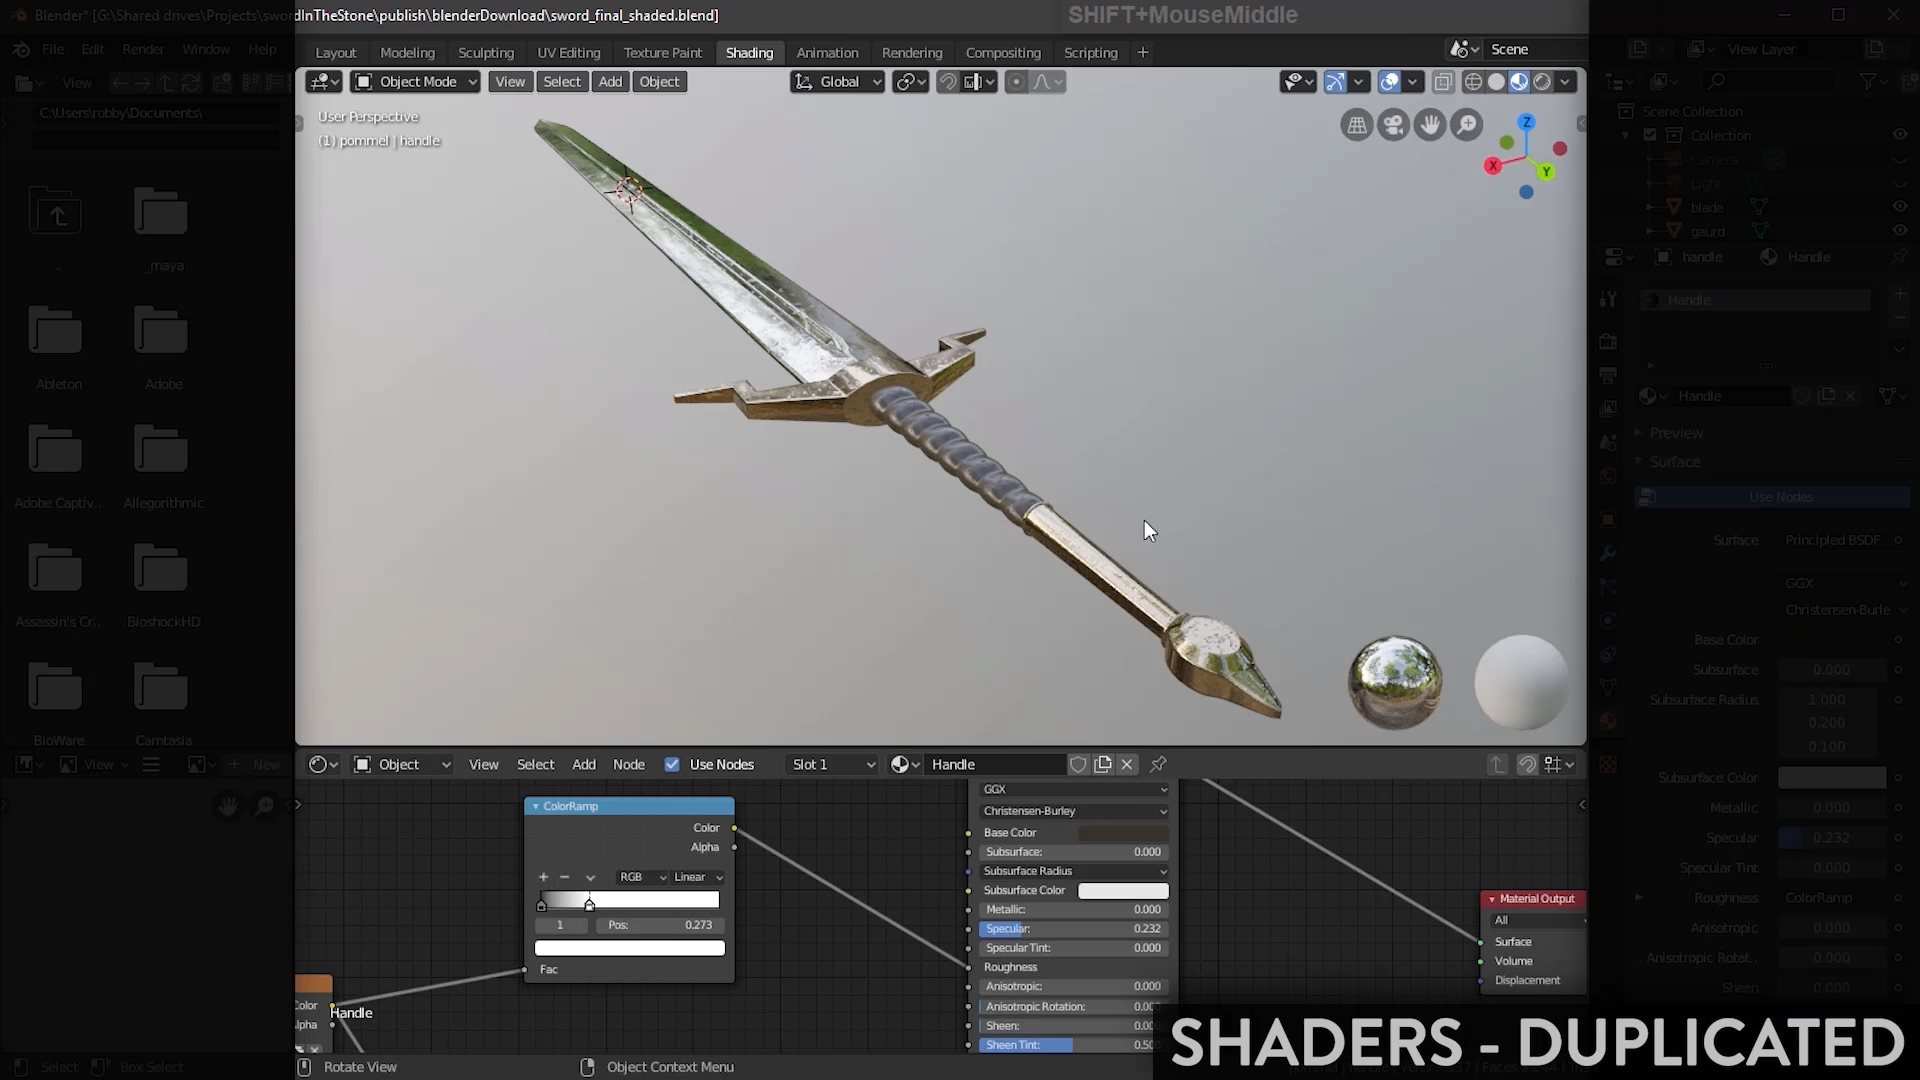1920x1080 pixels.
Task: Toggle X-ray mode in viewport header
Action: (x=1443, y=82)
